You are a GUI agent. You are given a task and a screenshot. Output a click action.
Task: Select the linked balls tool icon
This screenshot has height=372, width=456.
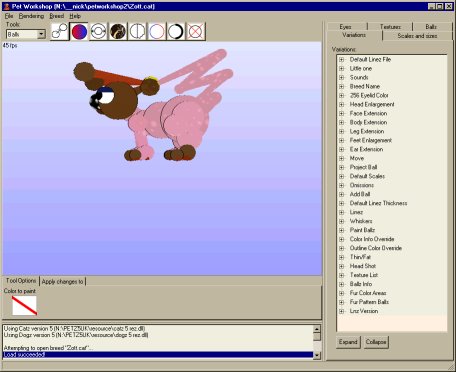[x=59, y=32]
